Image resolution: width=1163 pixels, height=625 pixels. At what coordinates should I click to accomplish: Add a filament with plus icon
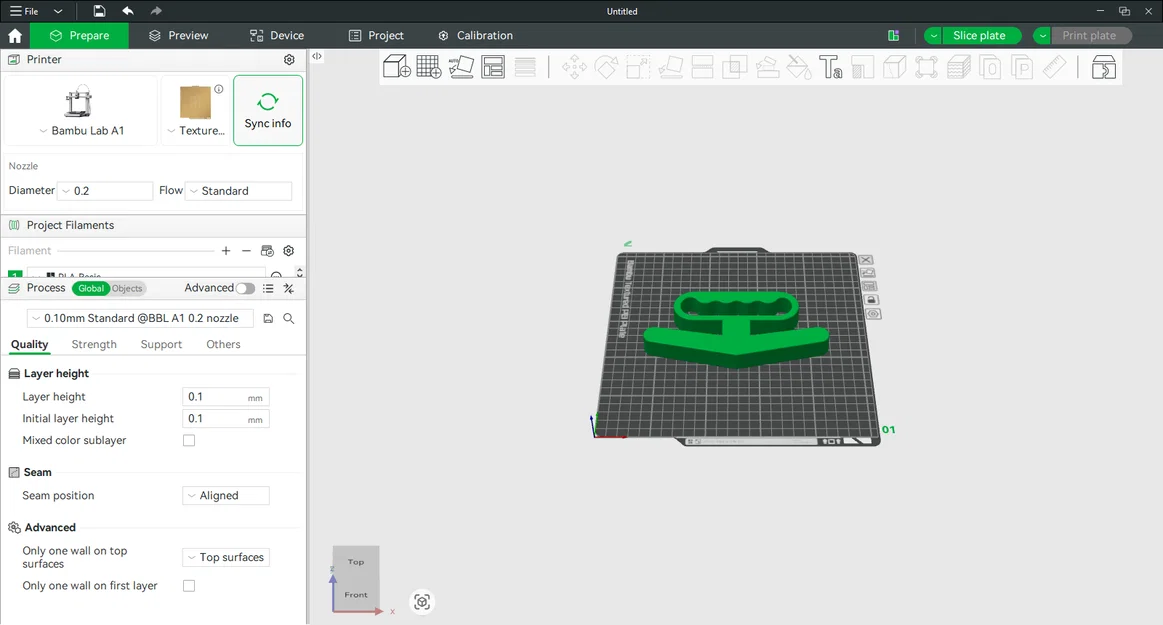(225, 251)
